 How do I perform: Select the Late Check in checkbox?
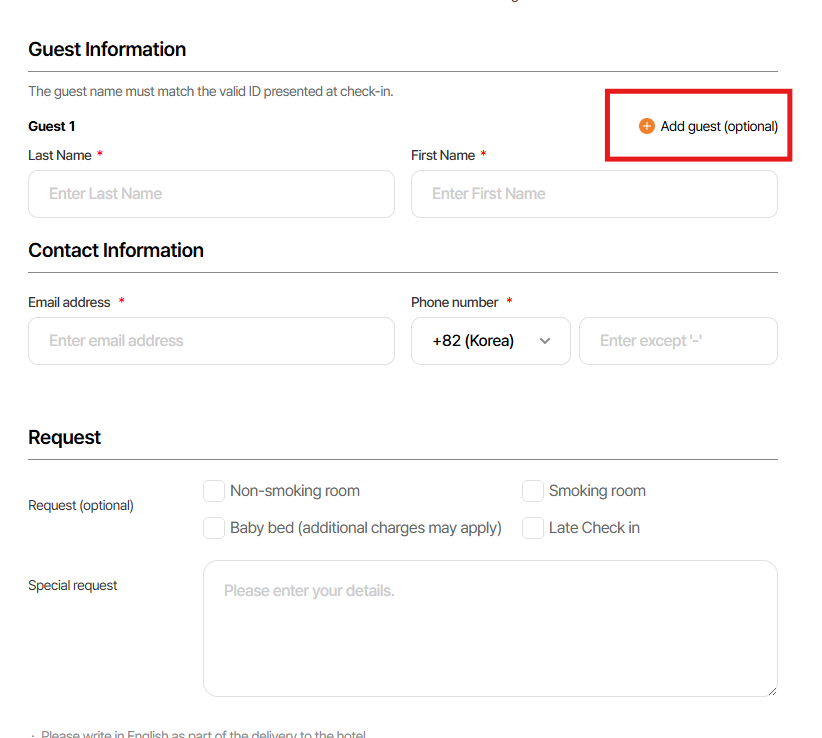pyautogui.click(x=533, y=527)
